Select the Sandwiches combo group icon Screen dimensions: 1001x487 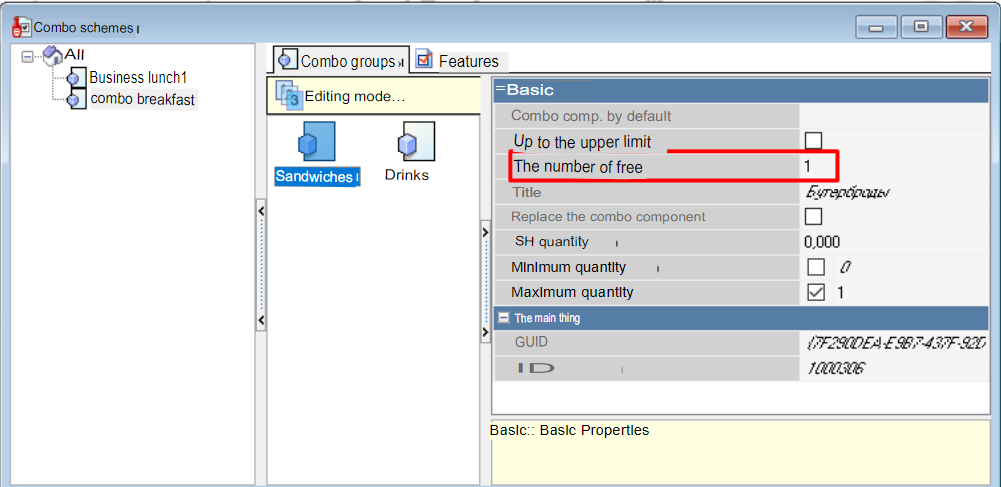coord(318,142)
